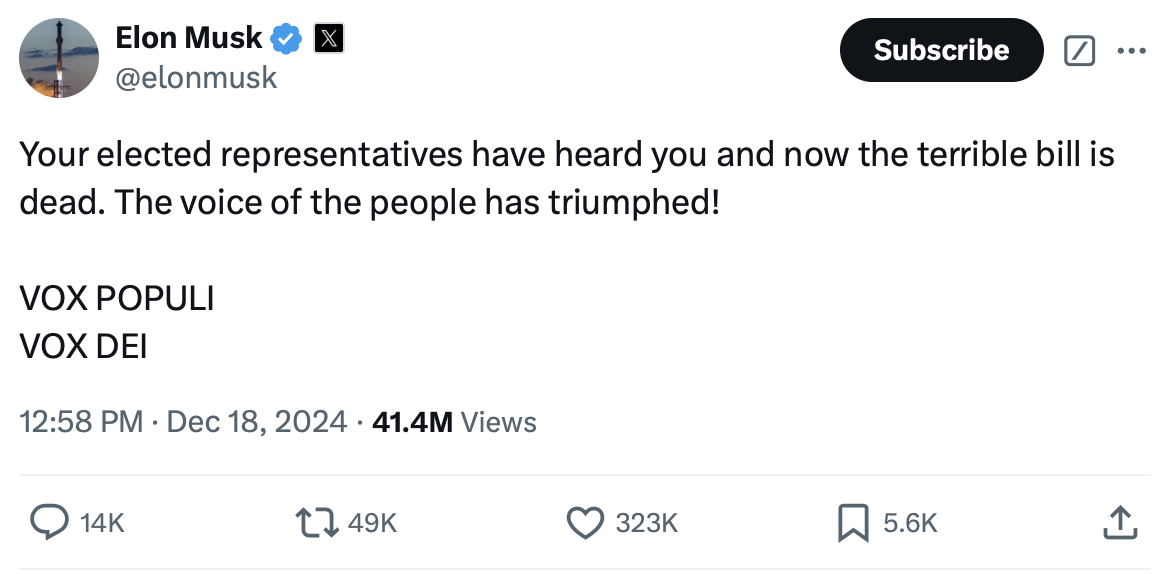Open the three-dot more options menu
The width and height of the screenshot is (1168, 574).
click(x=1130, y=50)
